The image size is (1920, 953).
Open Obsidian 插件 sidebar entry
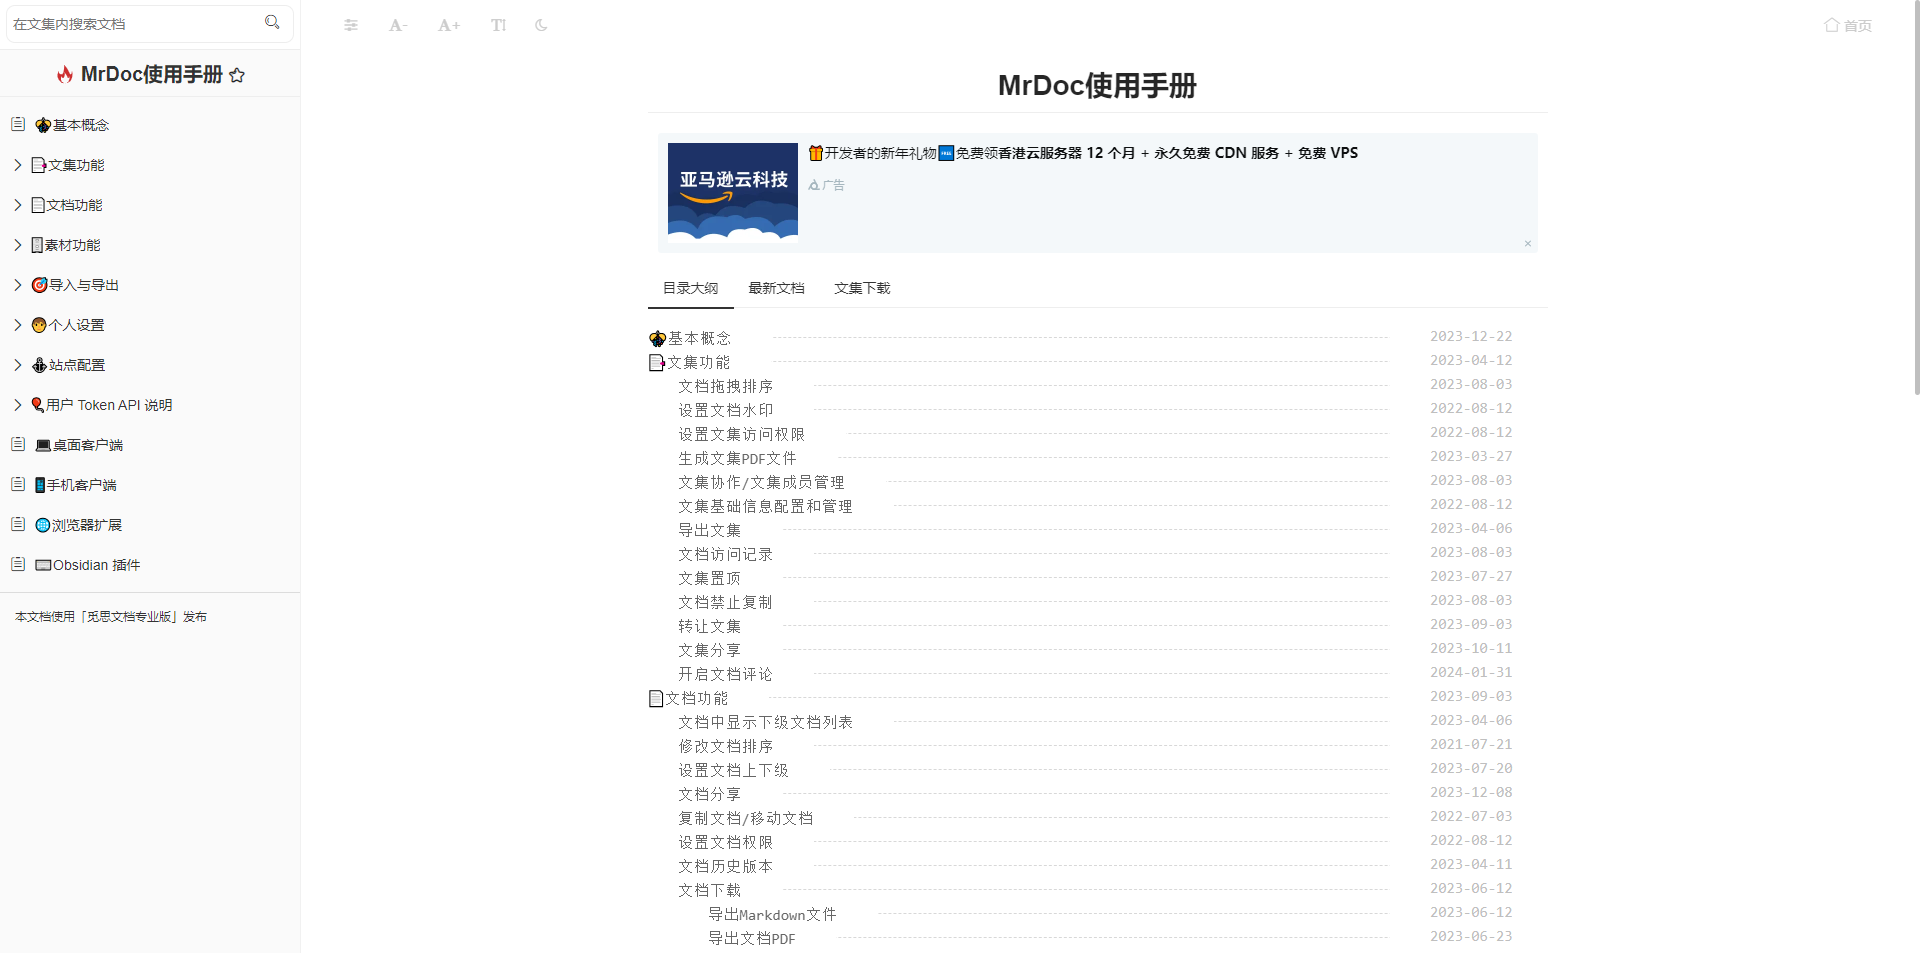(x=88, y=565)
